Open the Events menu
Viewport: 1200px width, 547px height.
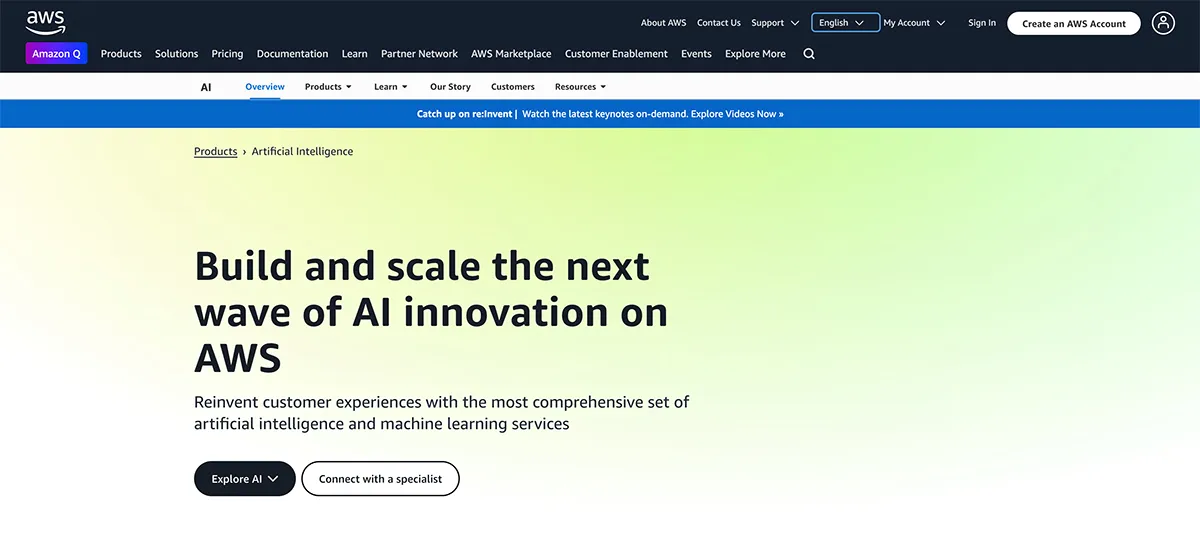696,54
